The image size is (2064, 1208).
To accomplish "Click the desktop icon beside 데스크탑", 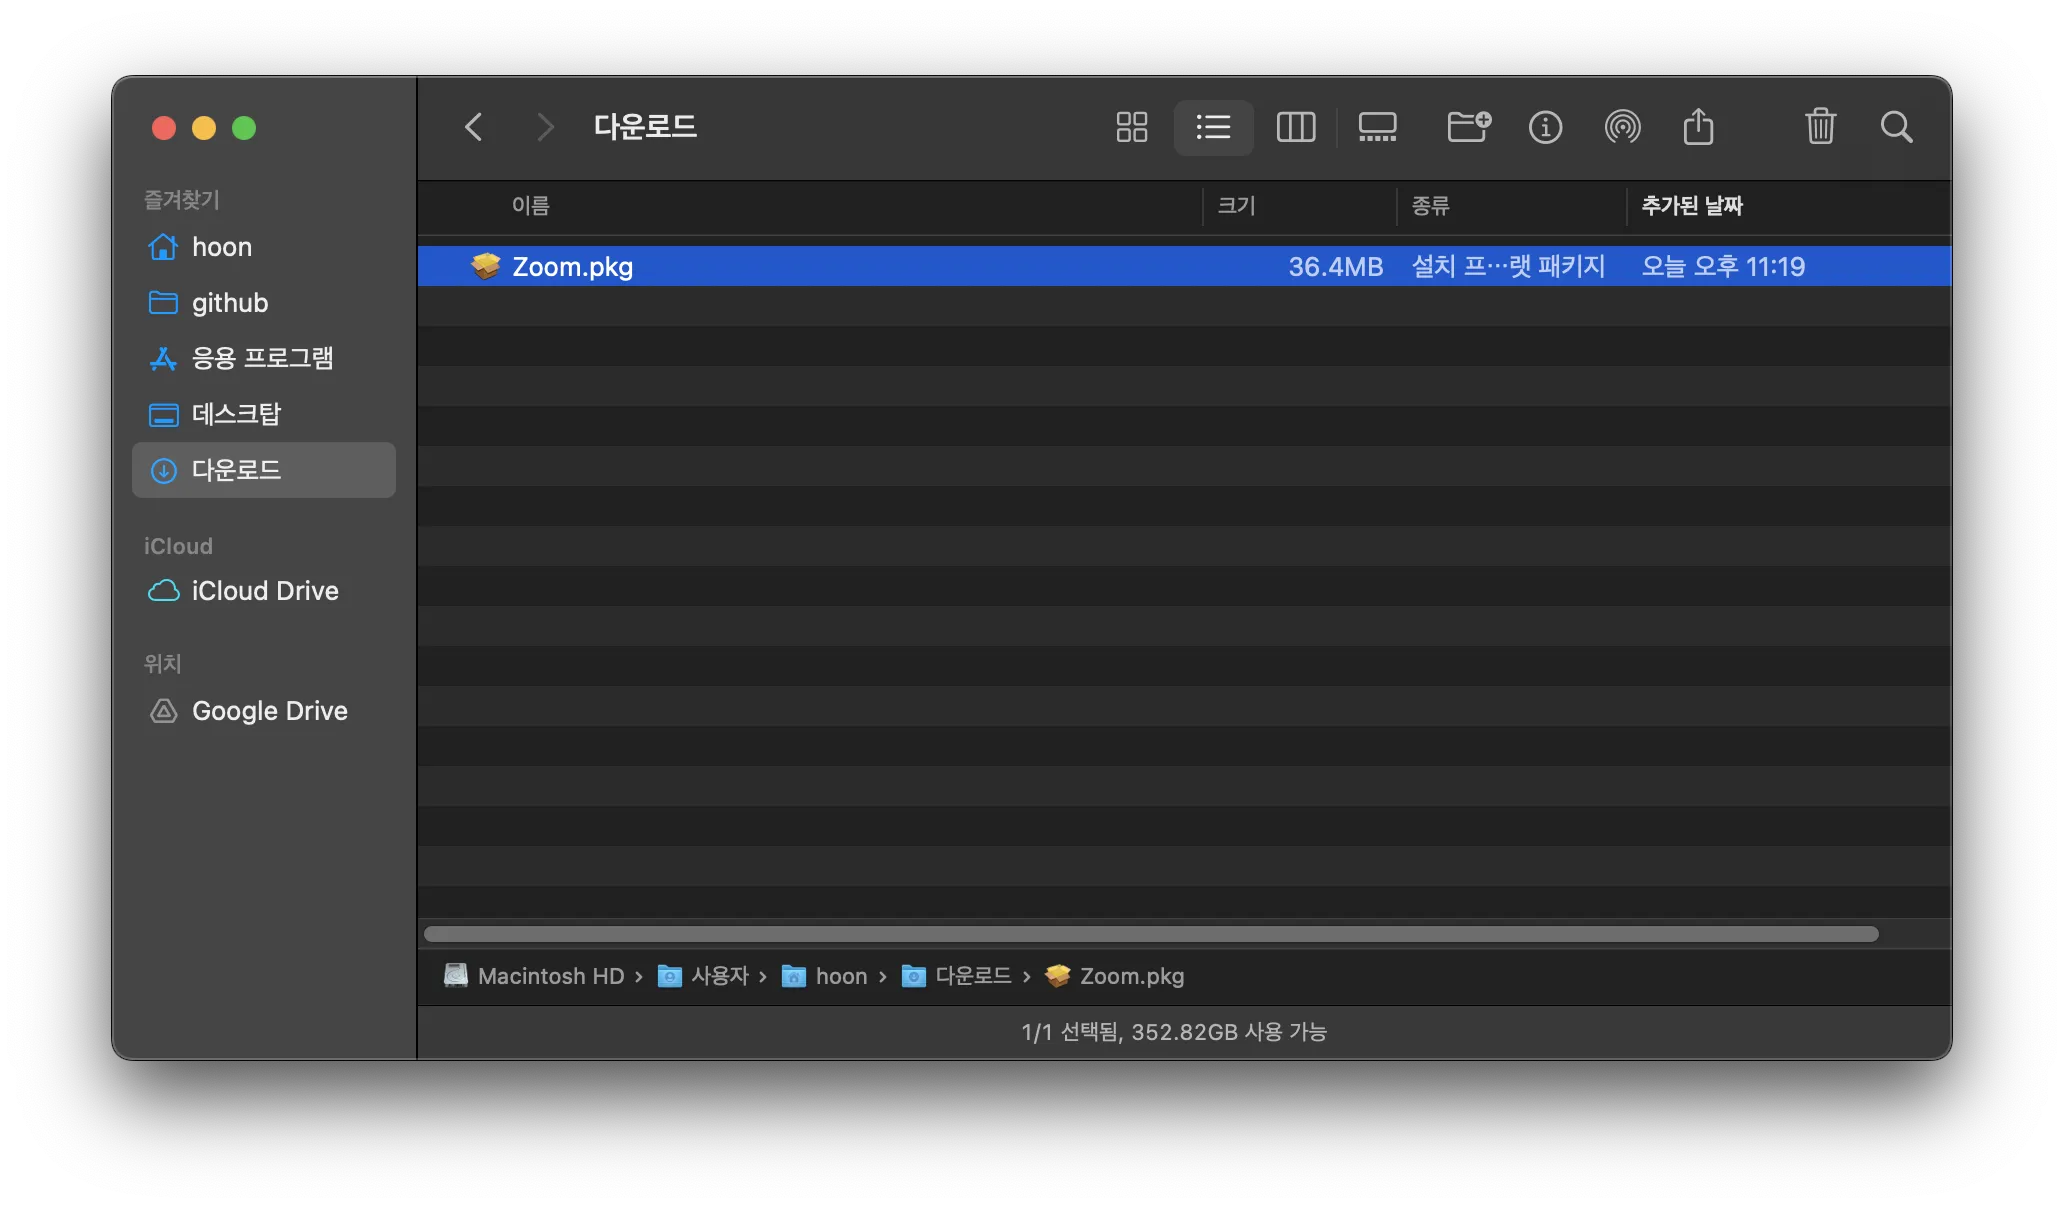I will click(163, 414).
